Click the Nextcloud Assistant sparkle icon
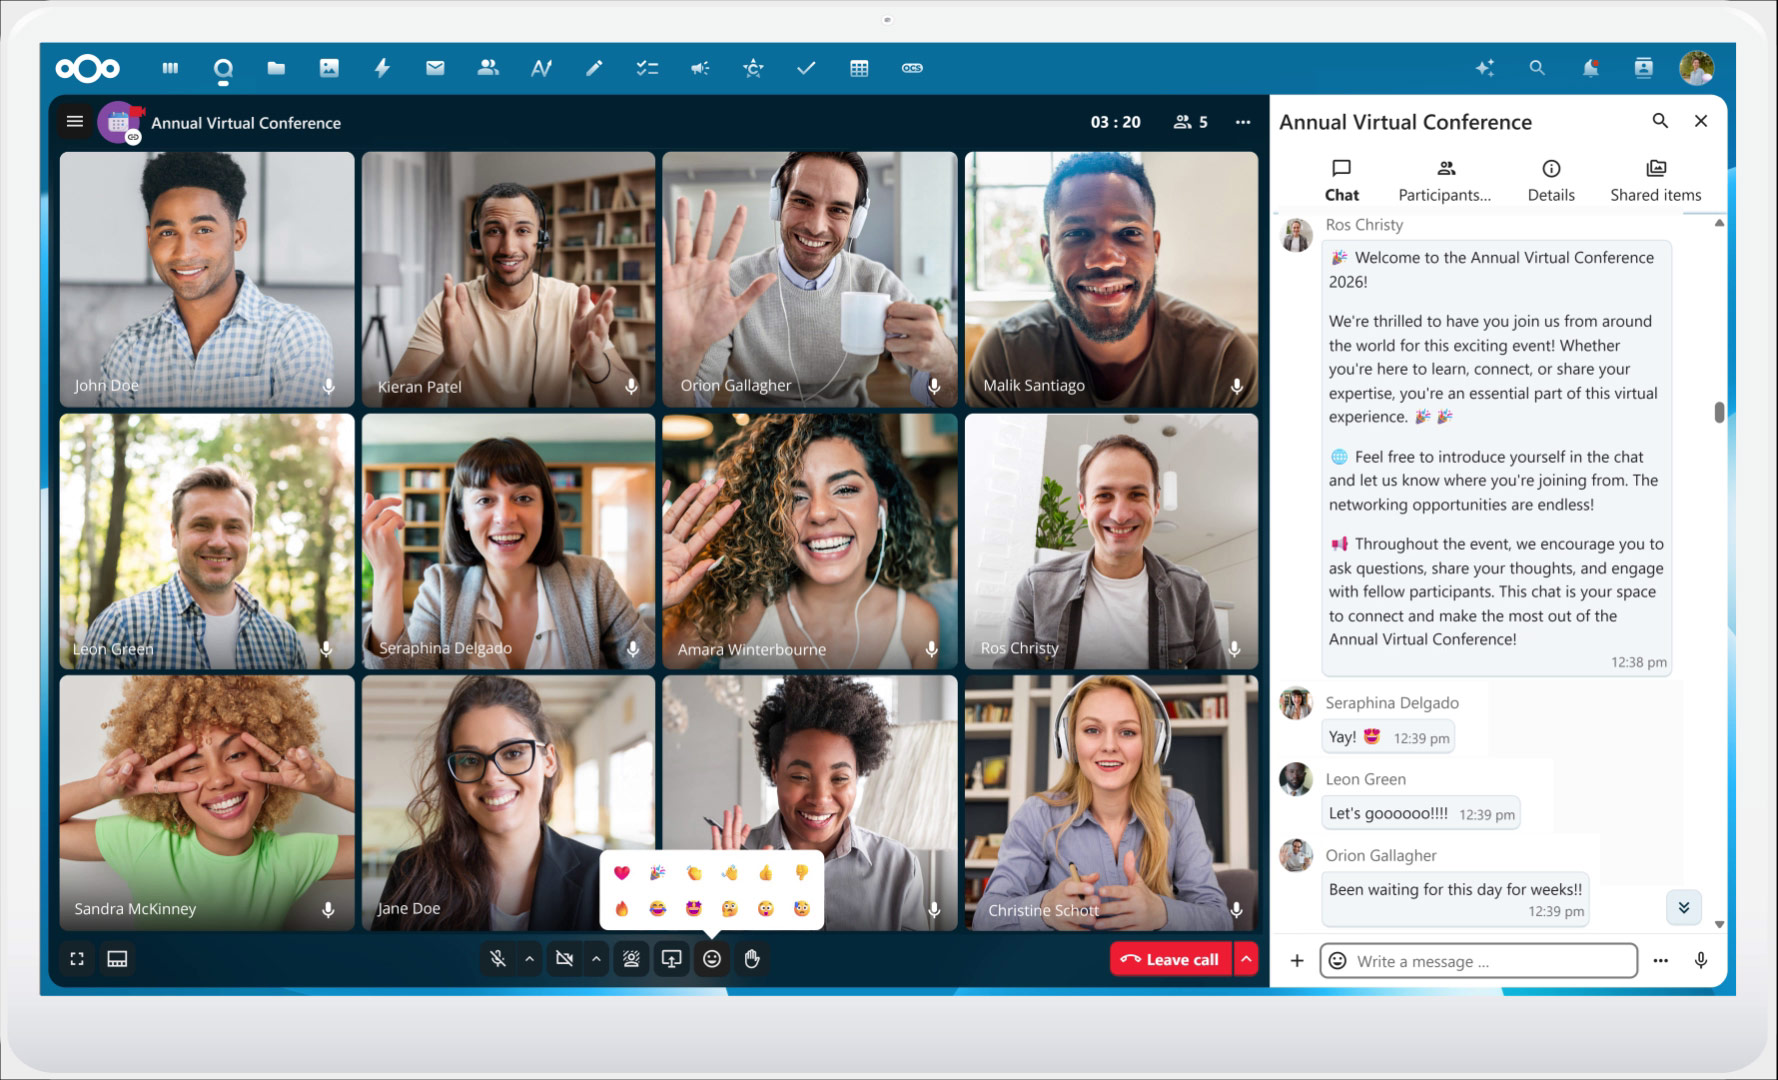This screenshot has height=1080, width=1778. point(1485,68)
